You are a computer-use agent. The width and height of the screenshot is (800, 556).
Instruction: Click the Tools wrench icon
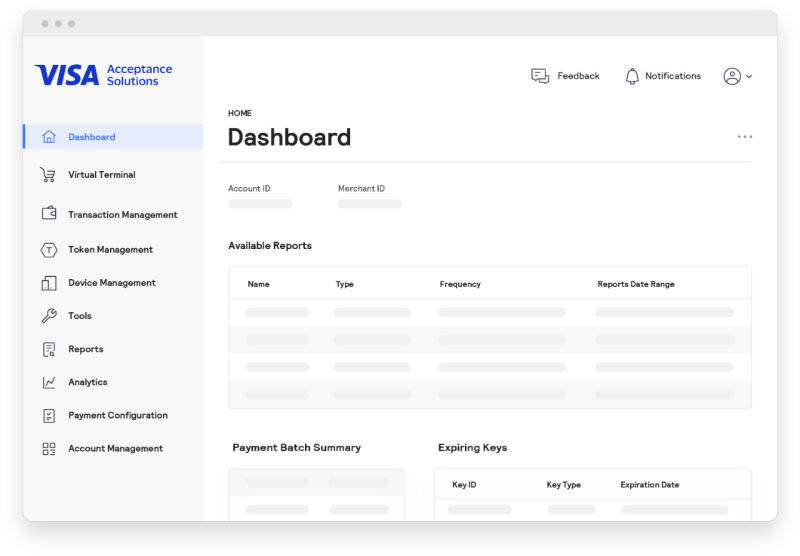click(x=49, y=316)
